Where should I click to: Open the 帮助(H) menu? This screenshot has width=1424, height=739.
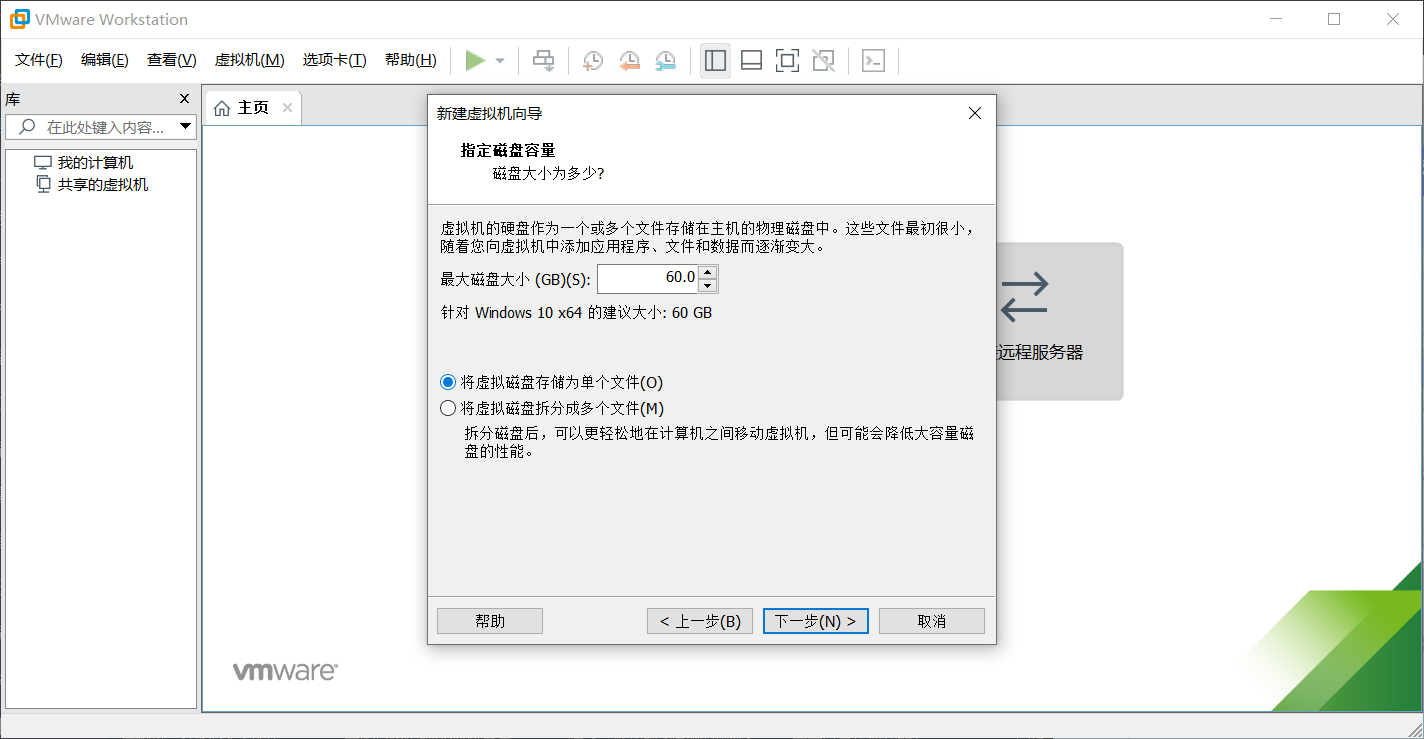click(x=411, y=60)
